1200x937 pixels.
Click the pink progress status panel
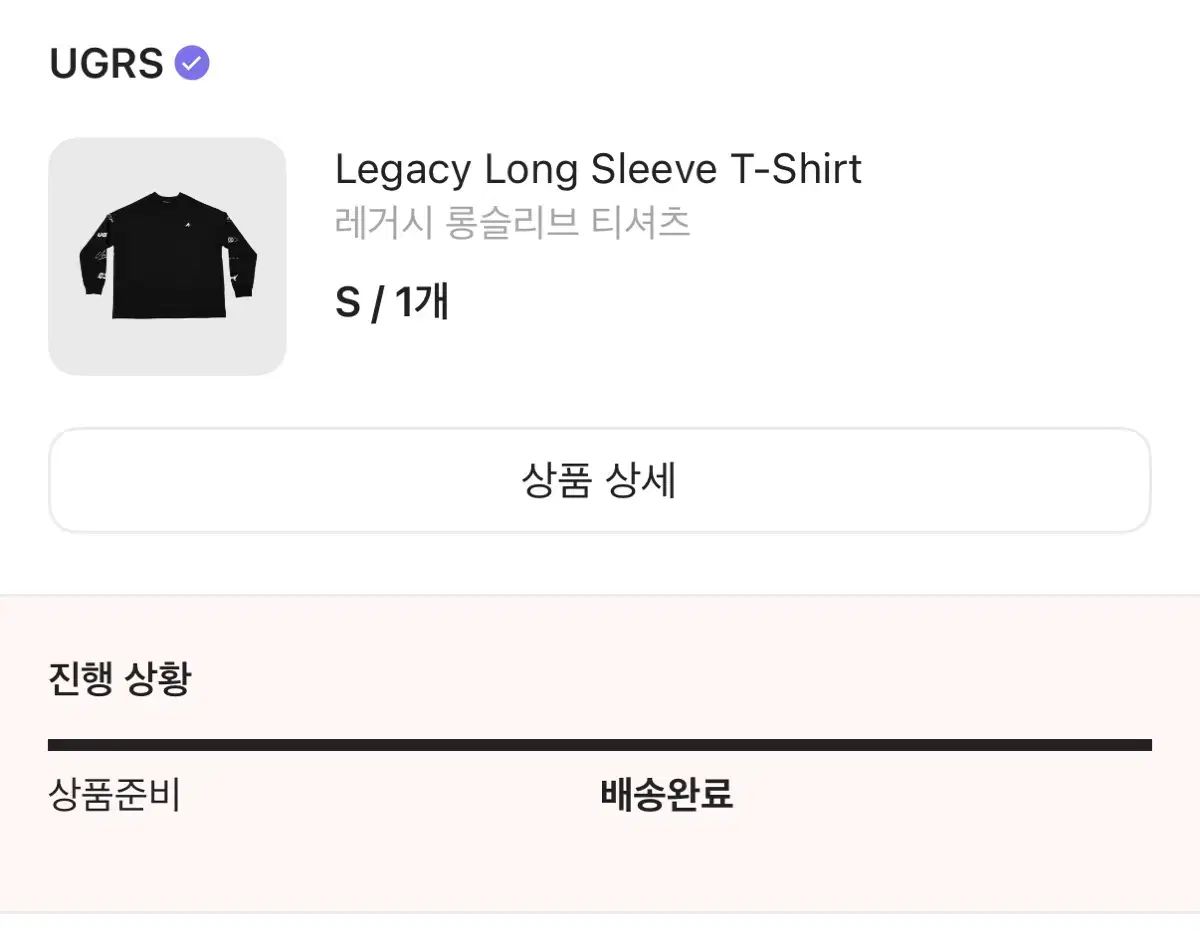pos(900,850)
